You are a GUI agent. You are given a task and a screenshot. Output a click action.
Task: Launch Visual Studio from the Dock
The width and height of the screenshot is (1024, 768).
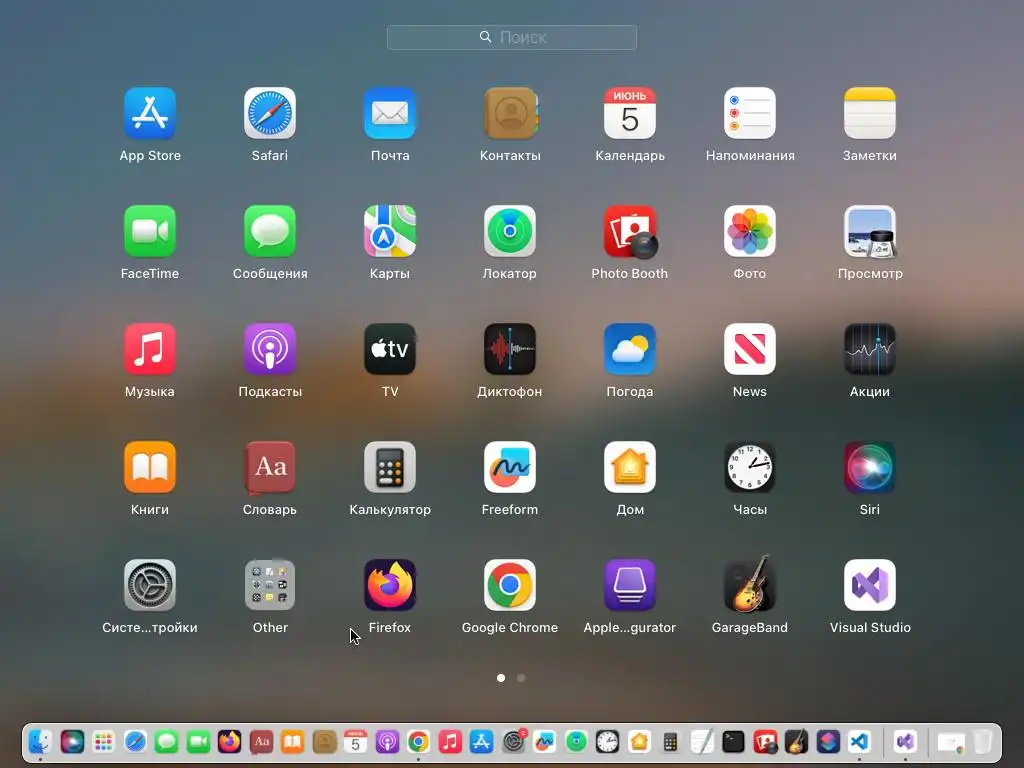[x=905, y=742]
